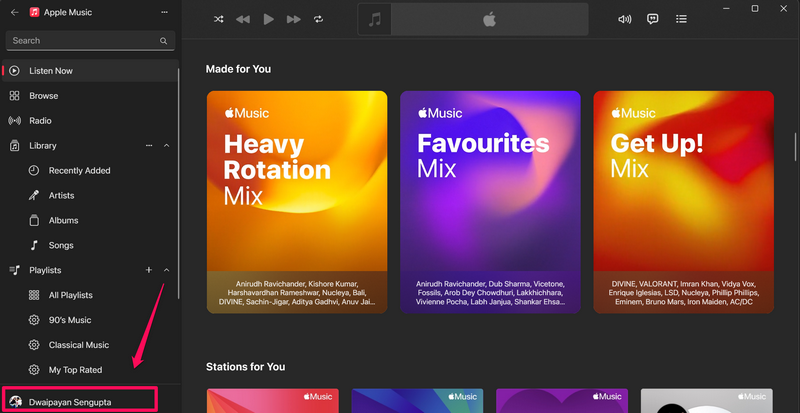Click the Library music box icon
This screenshot has width=800, height=413.
tap(14, 146)
